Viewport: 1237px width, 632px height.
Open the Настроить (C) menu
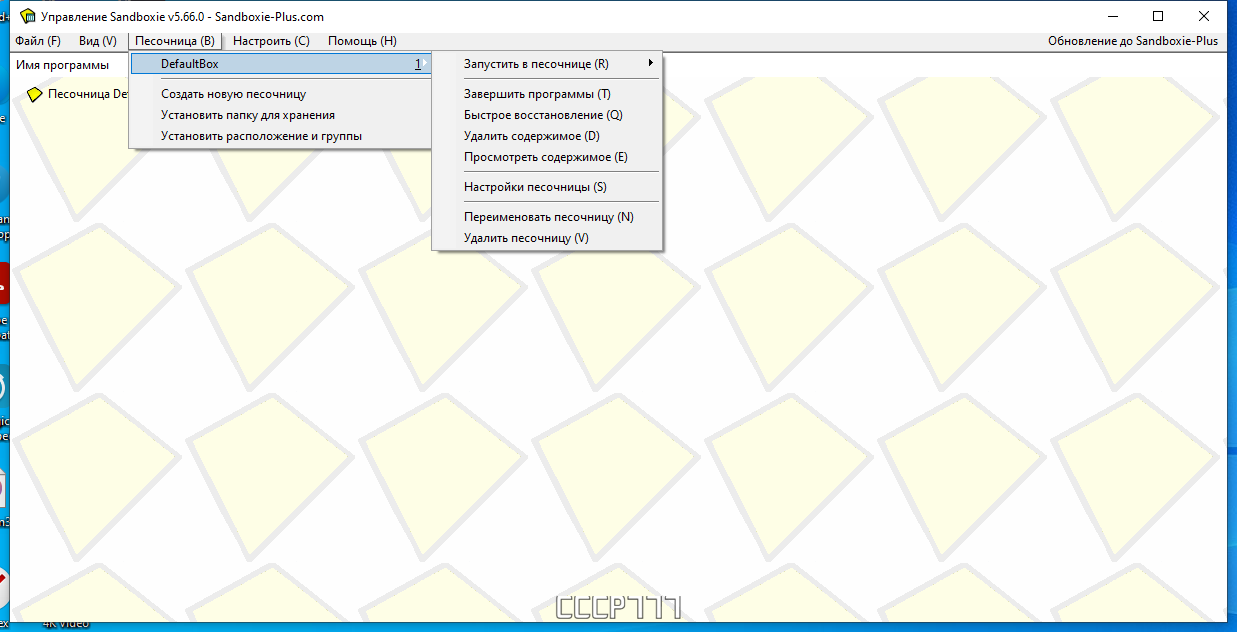pos(271,41)
